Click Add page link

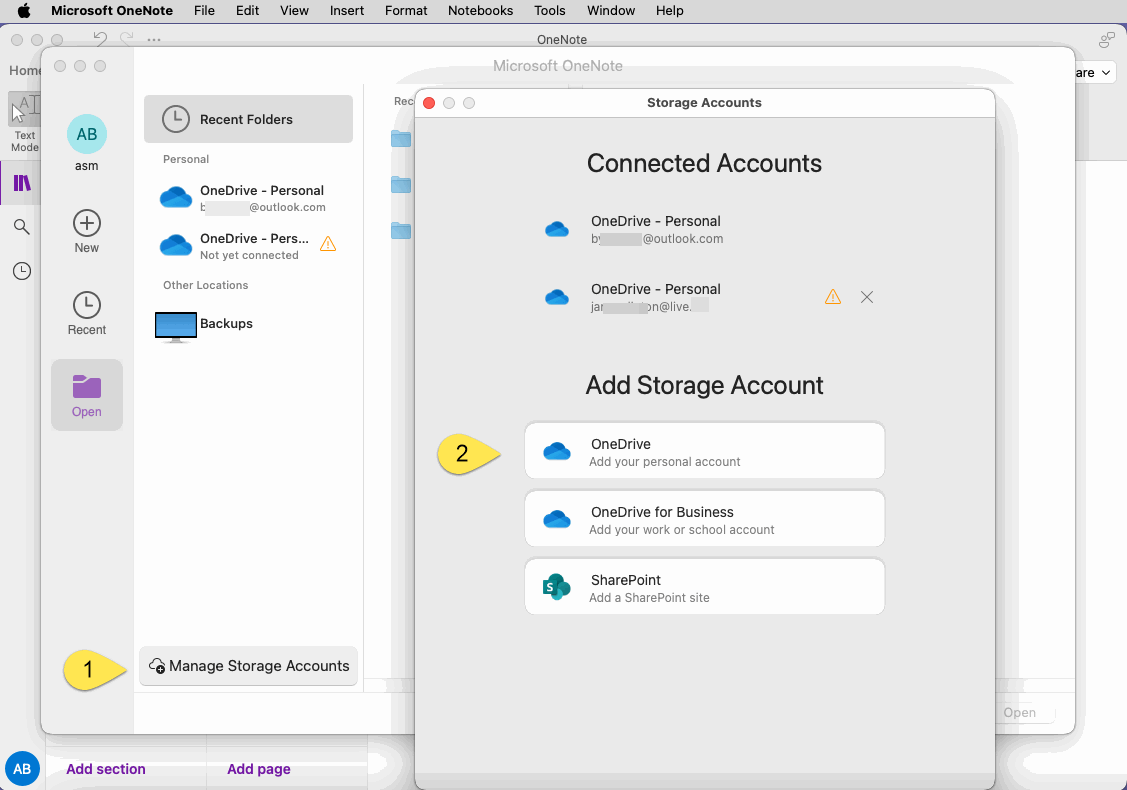(x=259, y=769)
